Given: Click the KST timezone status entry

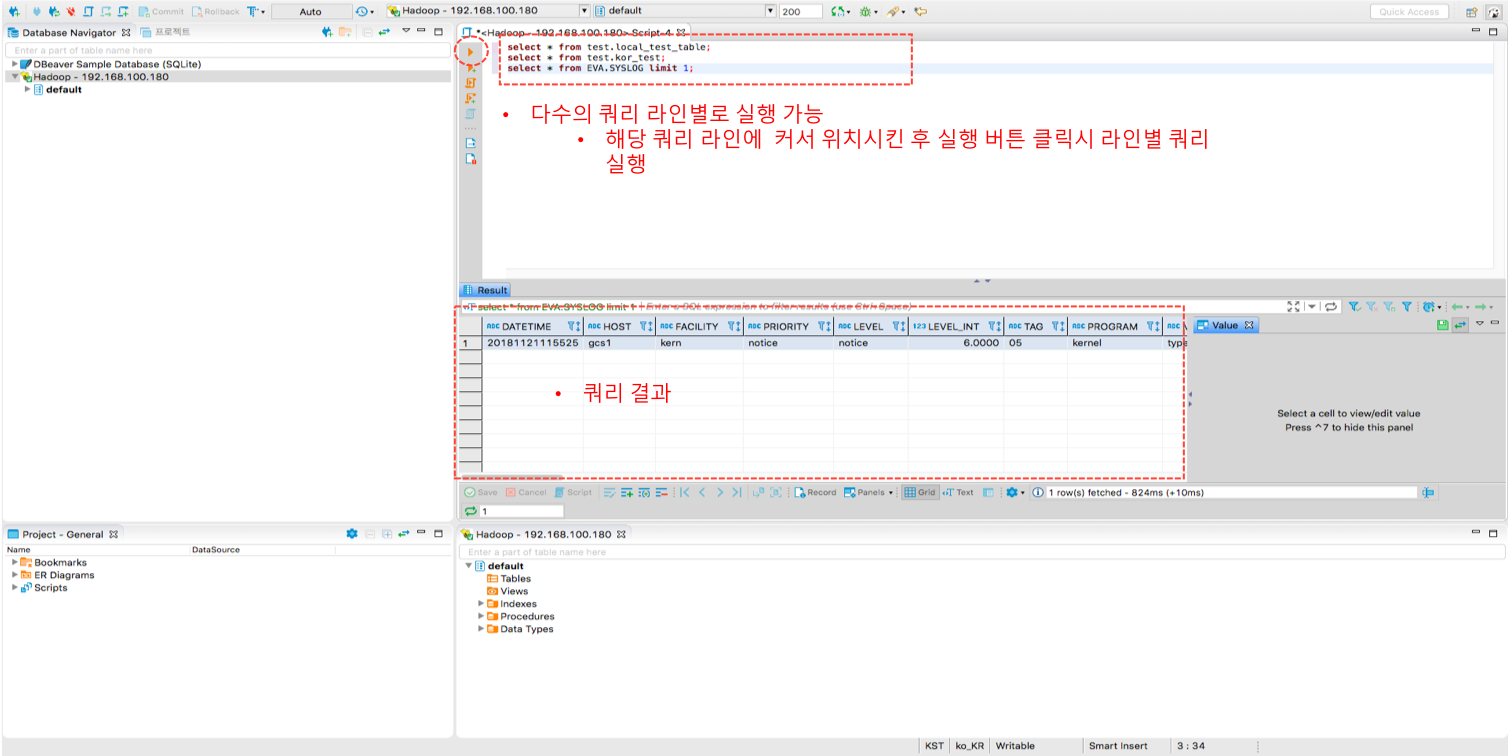Looking at the screenshot, I should point(934,746).
